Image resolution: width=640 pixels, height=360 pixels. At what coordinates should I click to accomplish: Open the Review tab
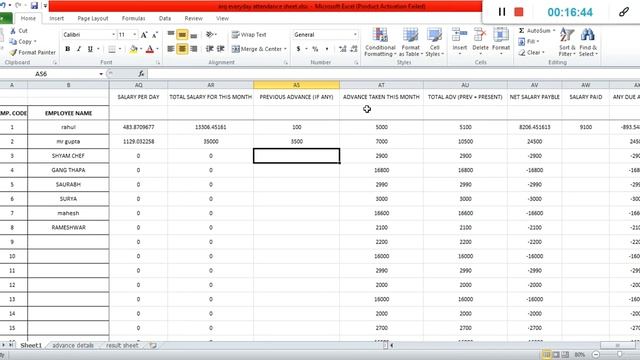pos(193,18)
